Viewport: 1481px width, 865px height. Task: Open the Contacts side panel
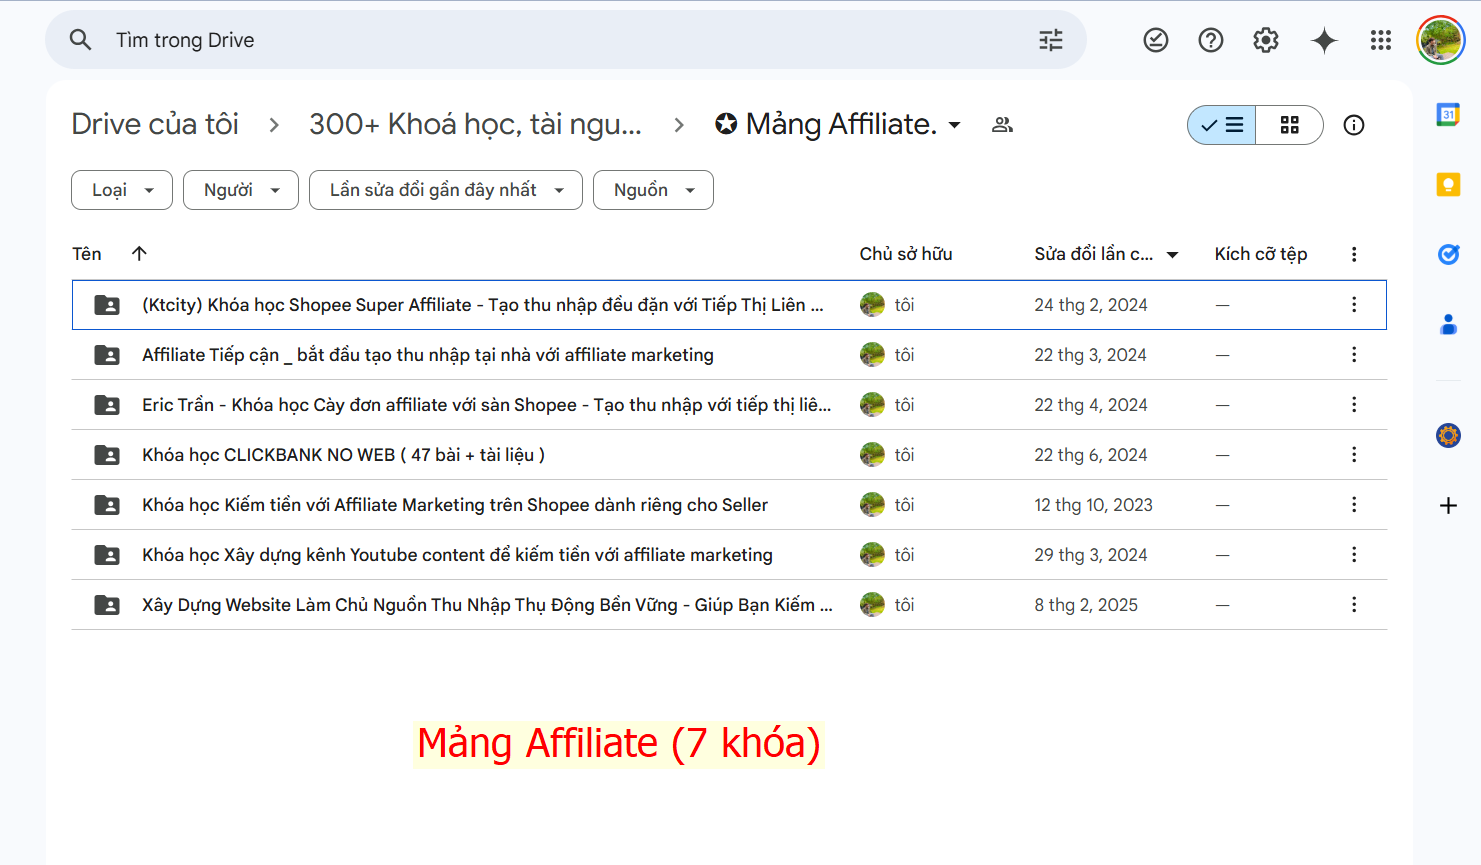1448,324
